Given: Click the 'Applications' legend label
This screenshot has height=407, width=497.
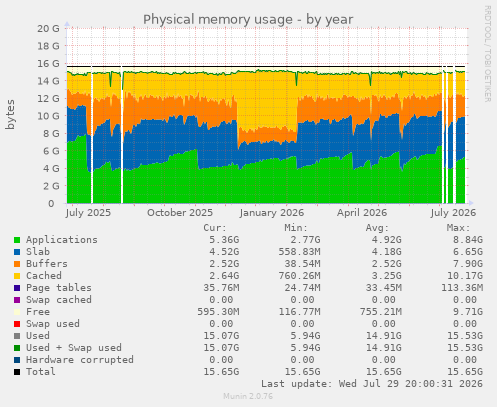Looking at the screenshot, I should point(62,240).
